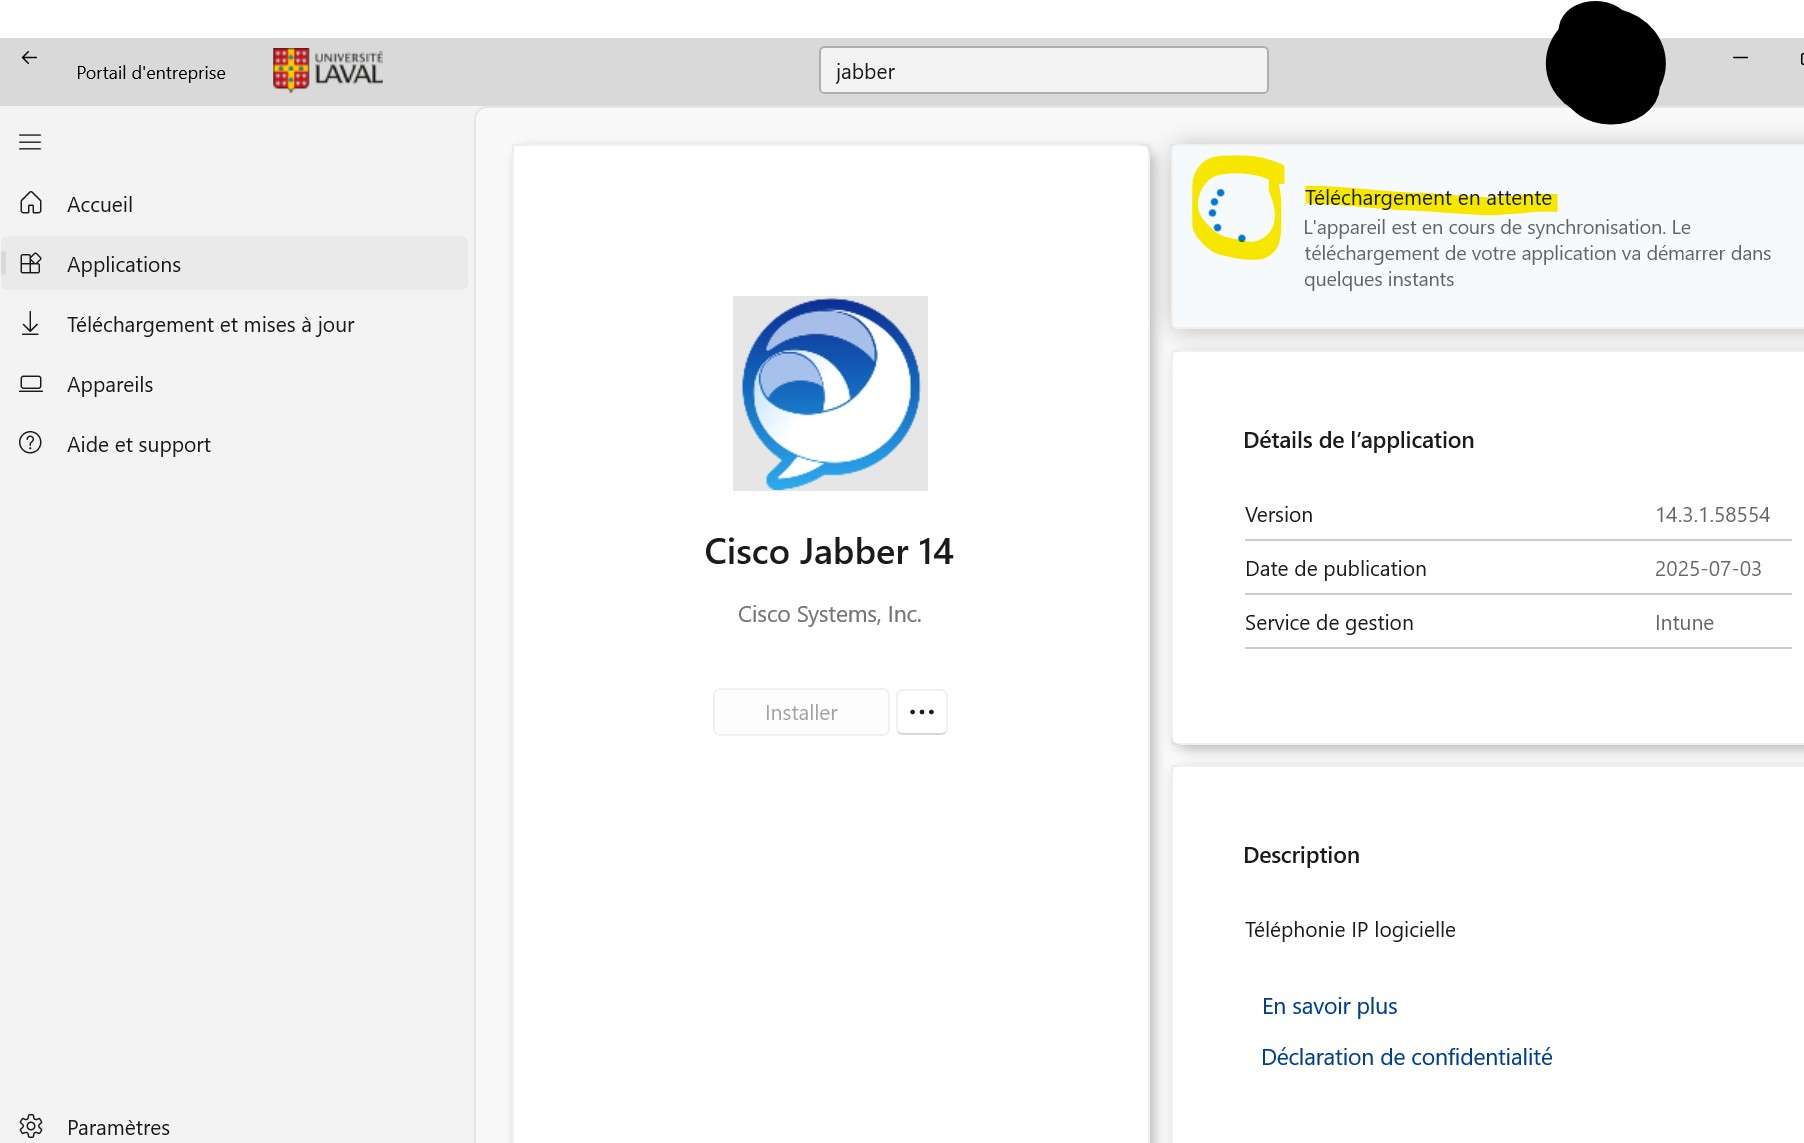Select Téléchargement et mises à jour
This screenshot has width=1804, height=1143.
pyautogui.click(x=210, y=324)
